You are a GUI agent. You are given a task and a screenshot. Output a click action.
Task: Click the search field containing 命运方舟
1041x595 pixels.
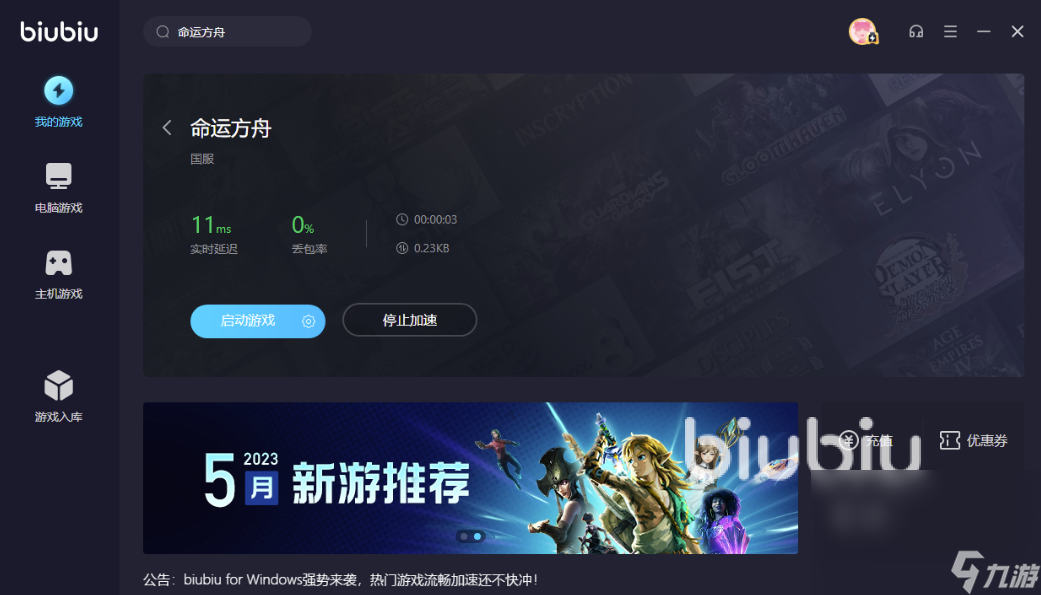[x=228, y=32]
